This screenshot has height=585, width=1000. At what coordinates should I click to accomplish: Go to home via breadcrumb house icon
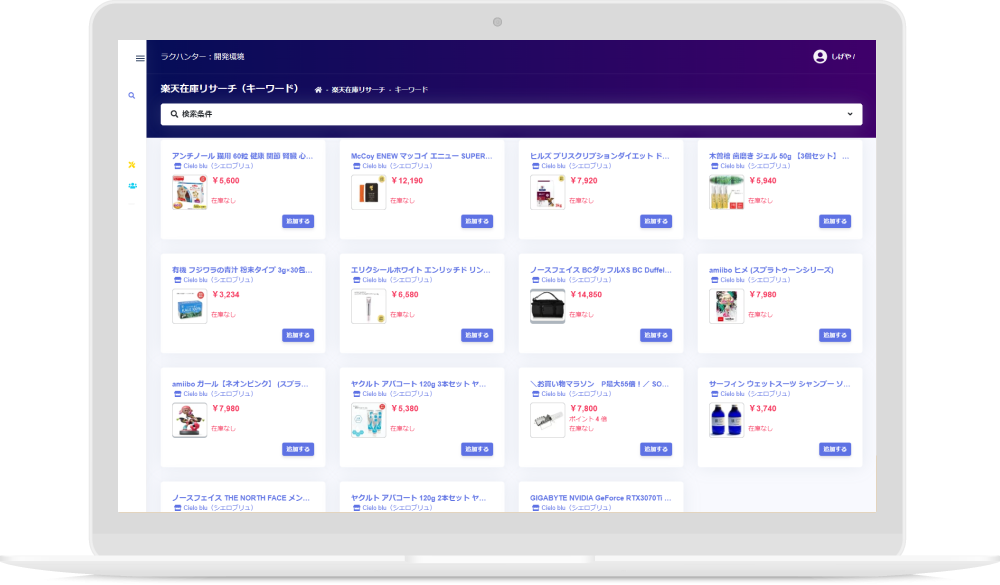(x=318, y=90)
